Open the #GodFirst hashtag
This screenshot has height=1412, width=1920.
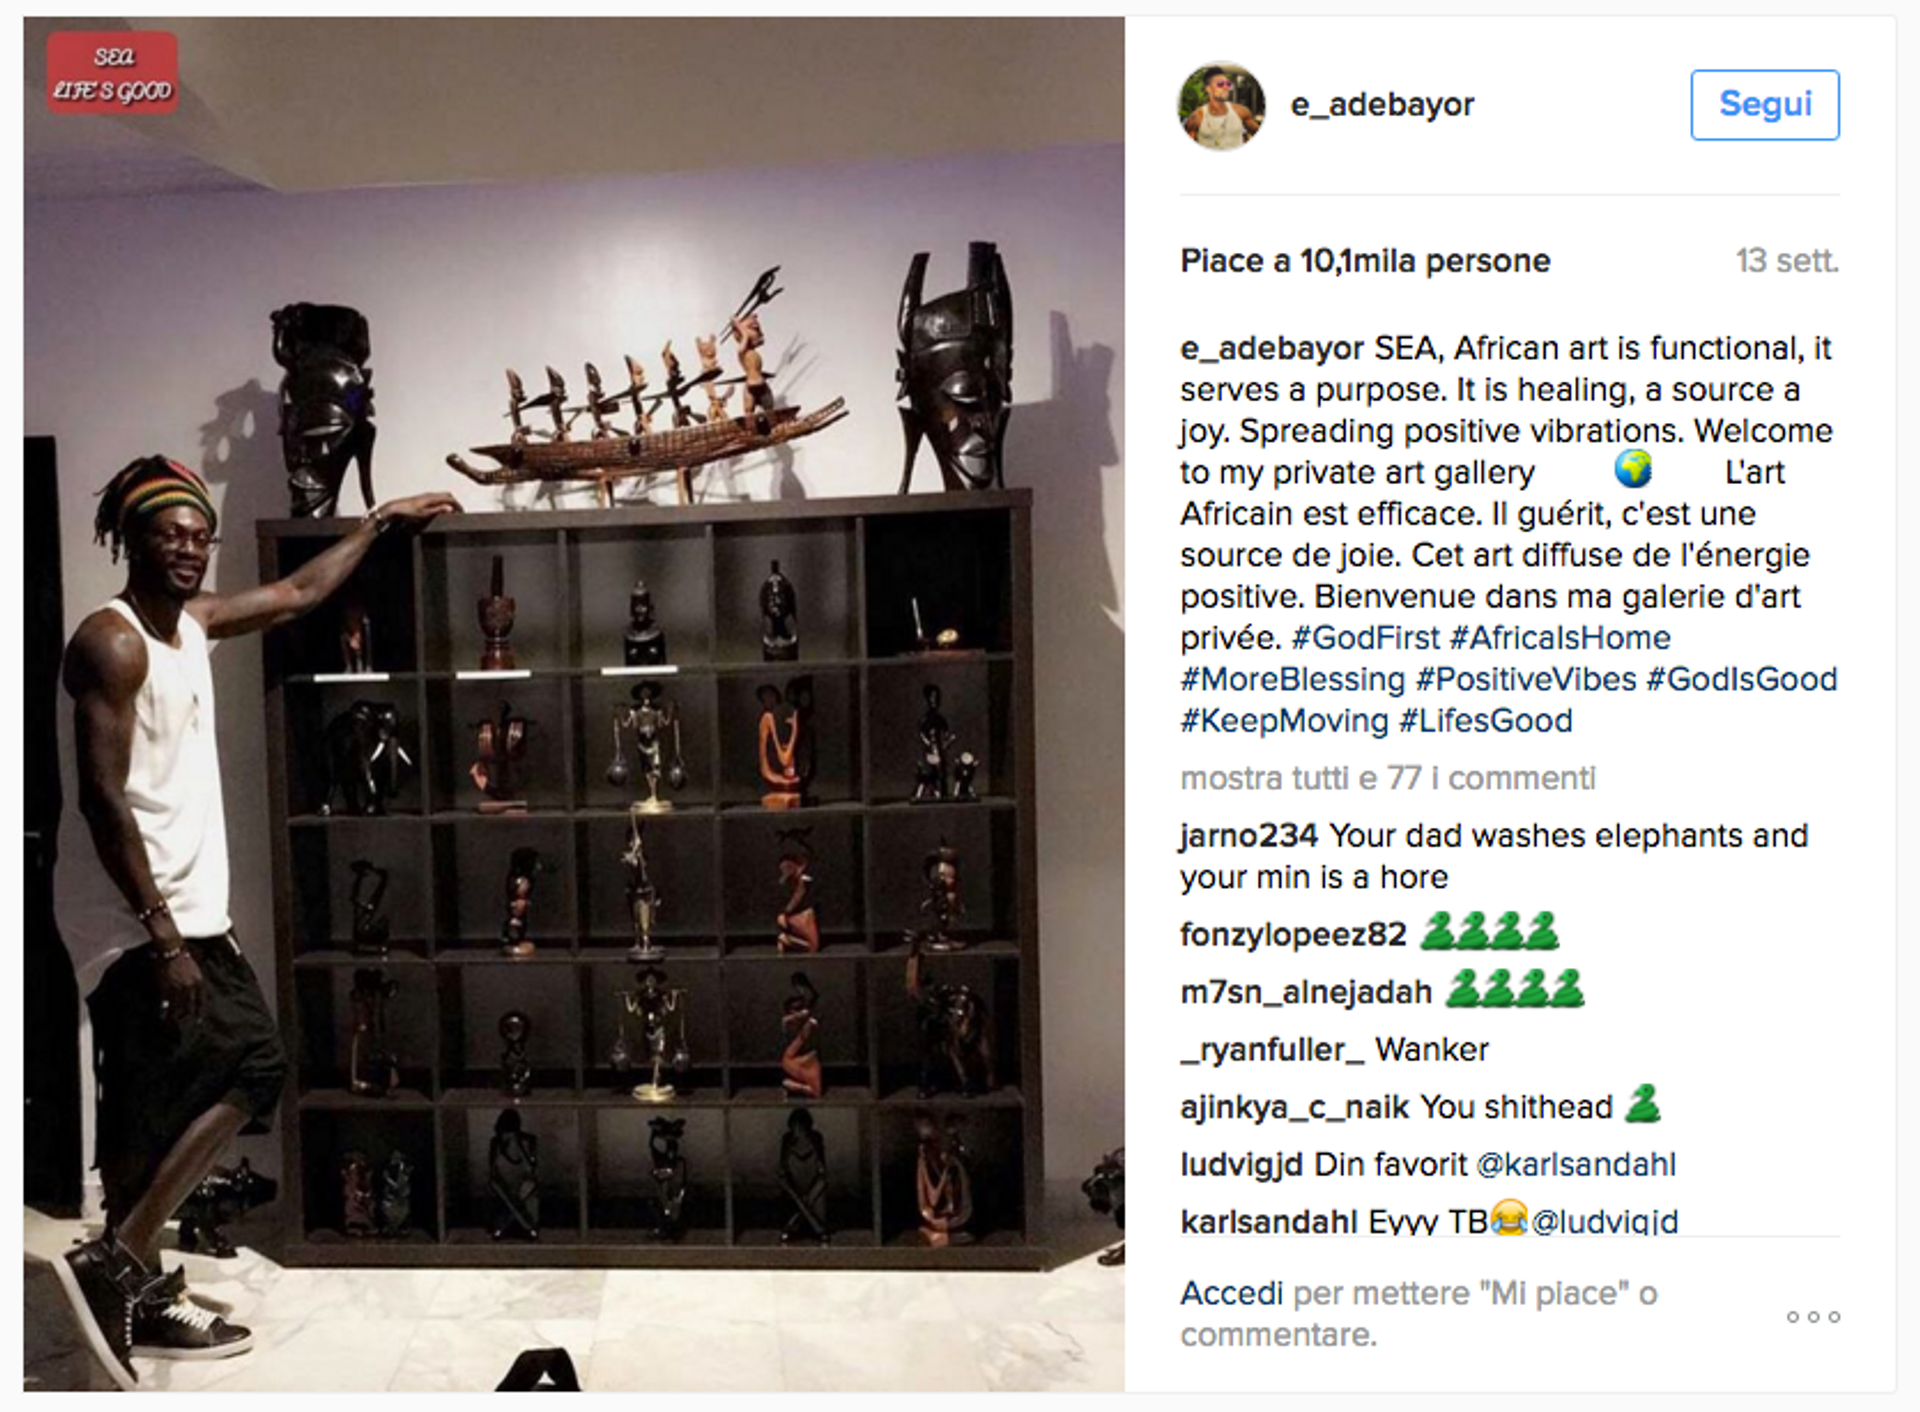(1365, 638)
